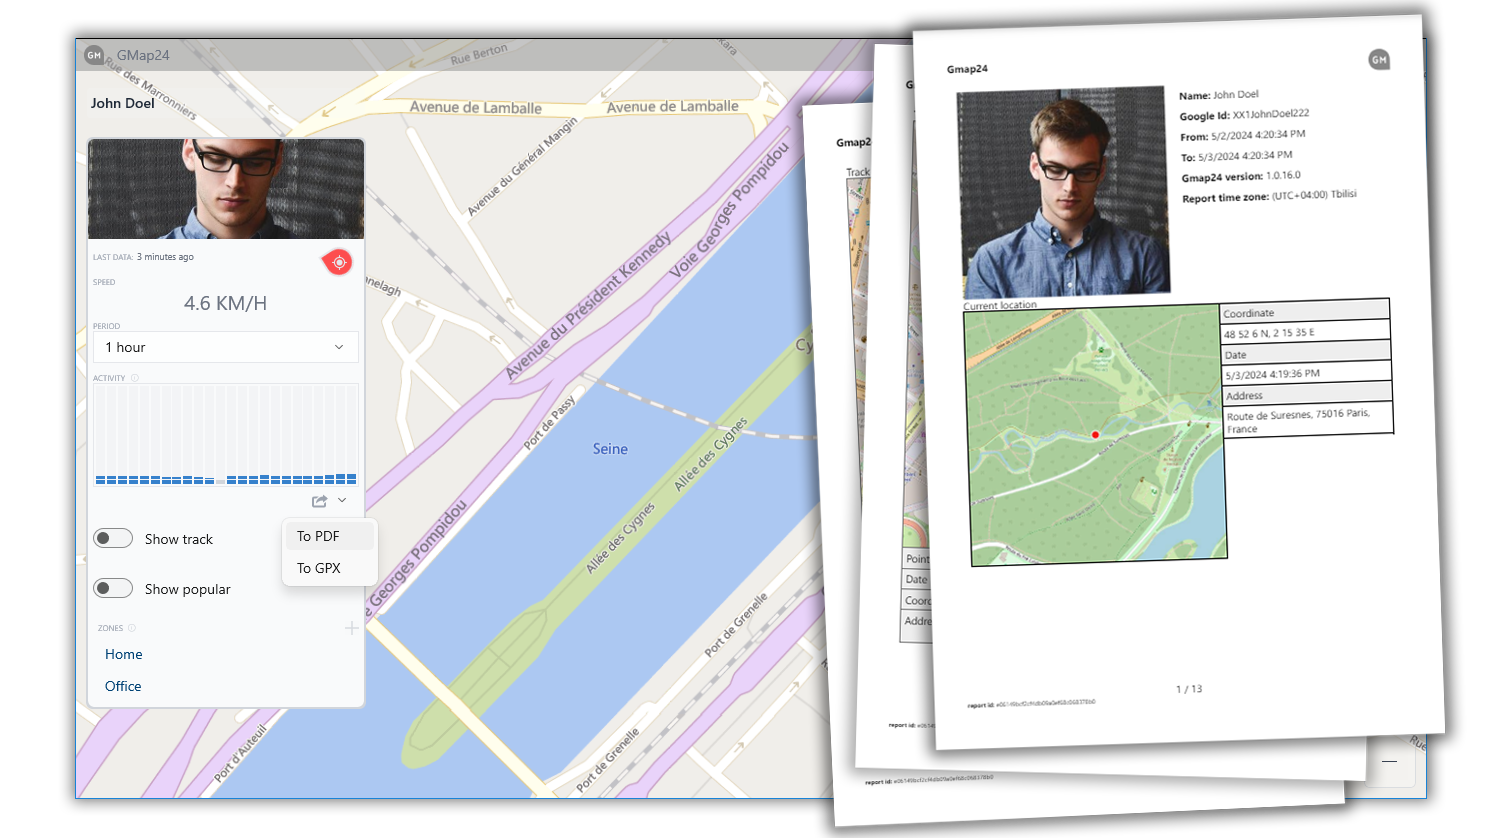Image resolution: width=1502 pixels, height=838 pixels.
Task: Click the Report time zone Tbilisi line
Action: click(1270, 196)
